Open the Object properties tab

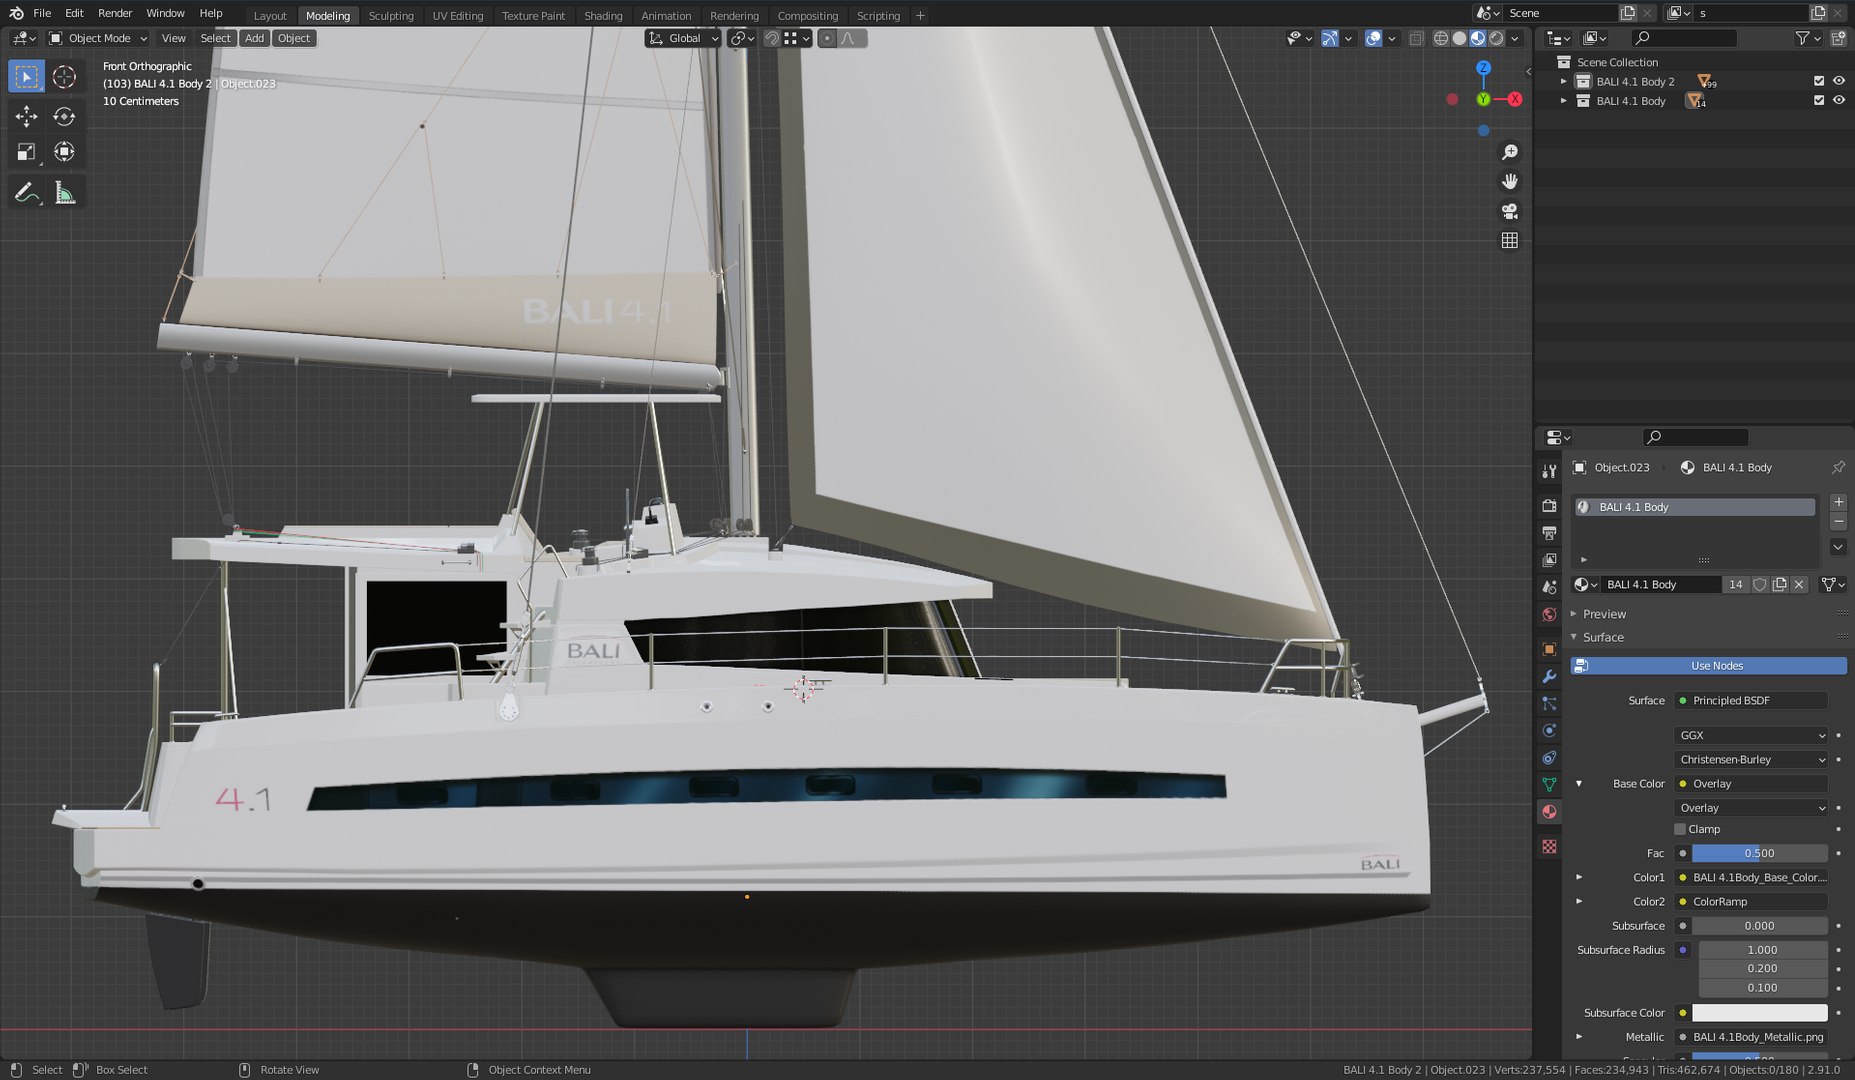pyautogui.click(x=1549, y=649)
